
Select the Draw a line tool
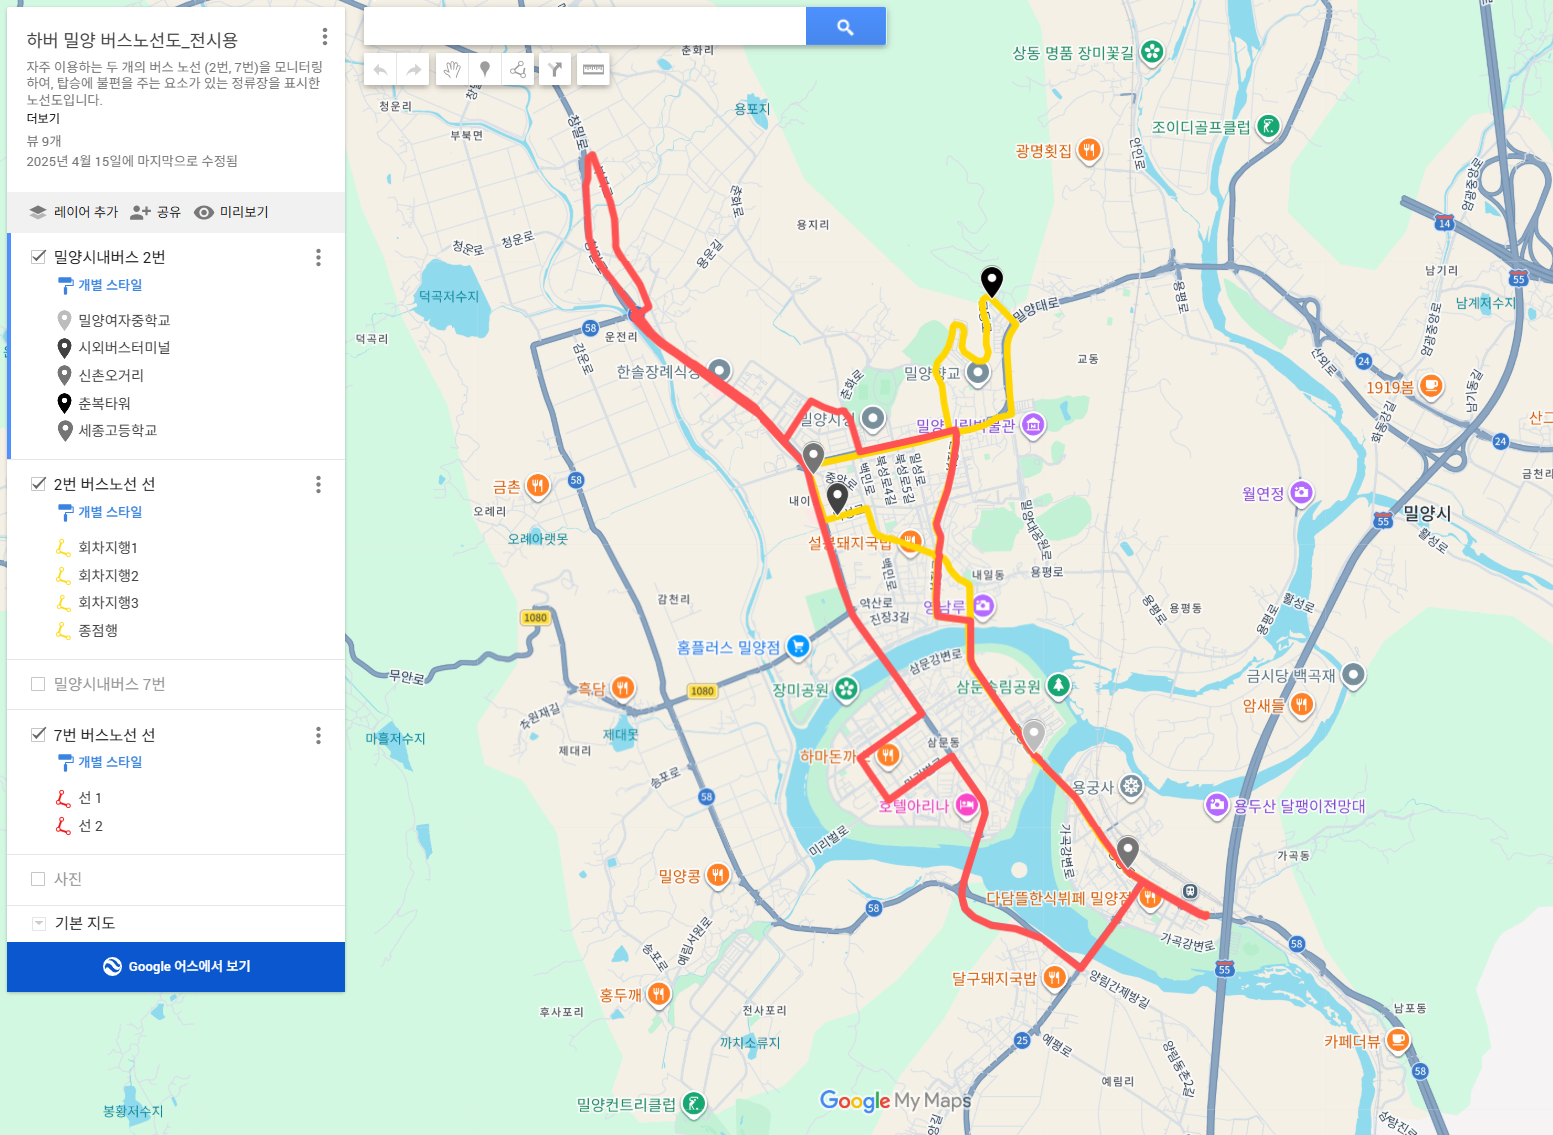click(x=518, y=70)
